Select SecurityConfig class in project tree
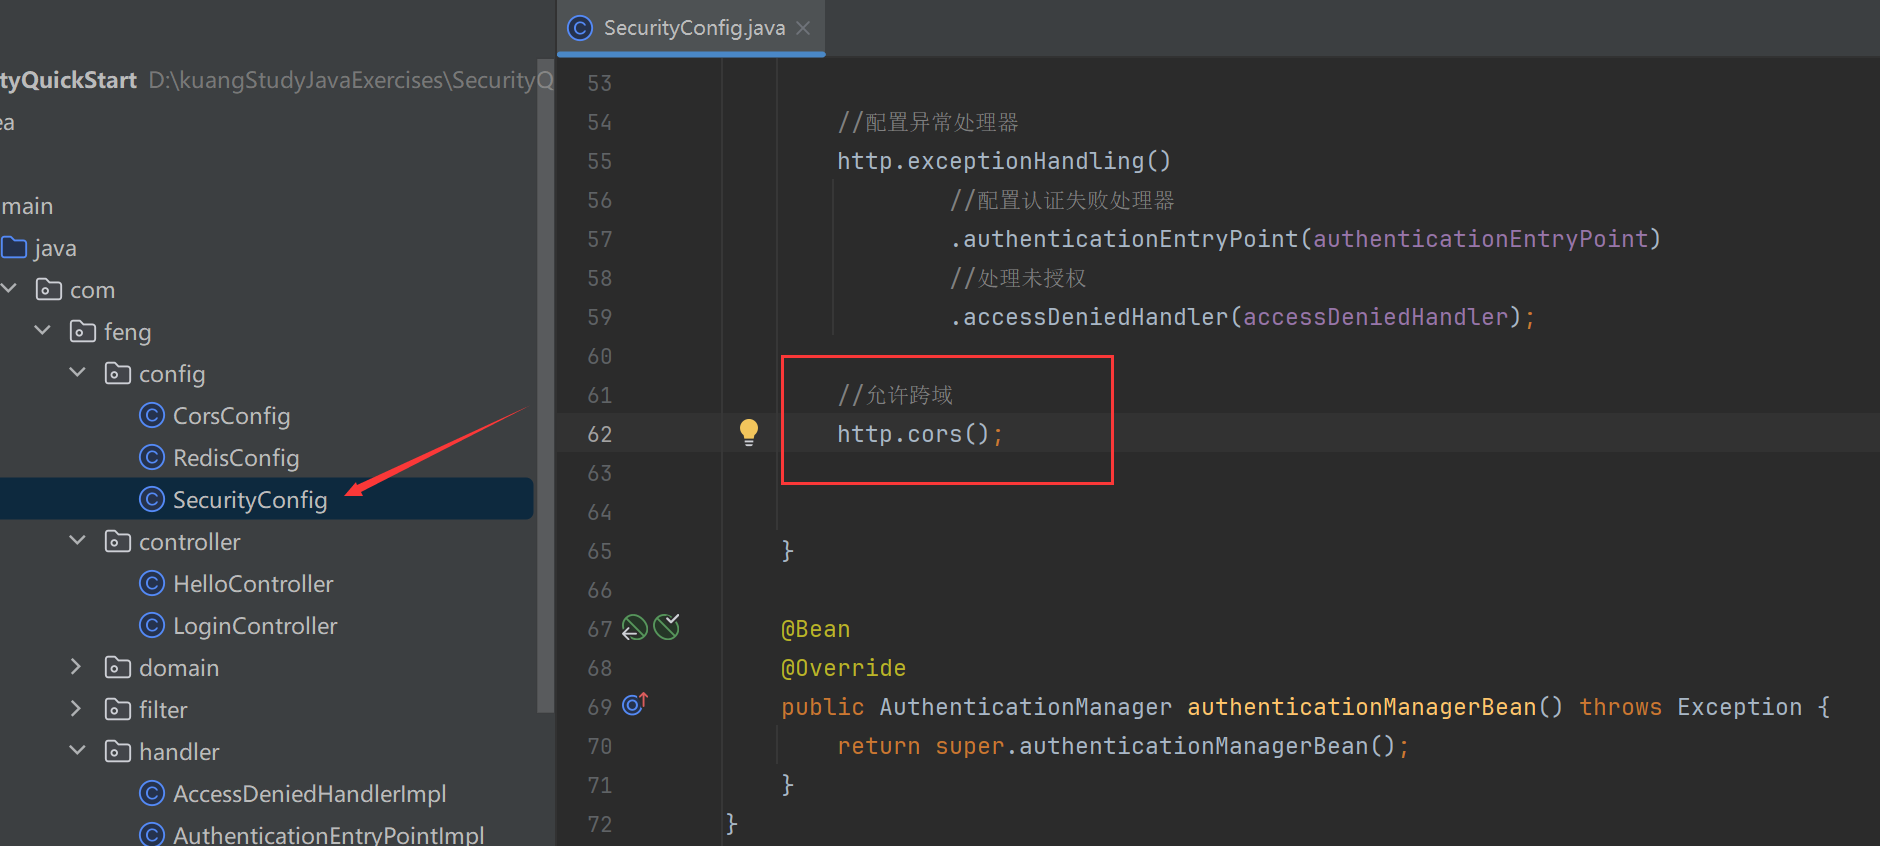Image resolution: width=1880 pixels, height=846 pixels. 250,499
